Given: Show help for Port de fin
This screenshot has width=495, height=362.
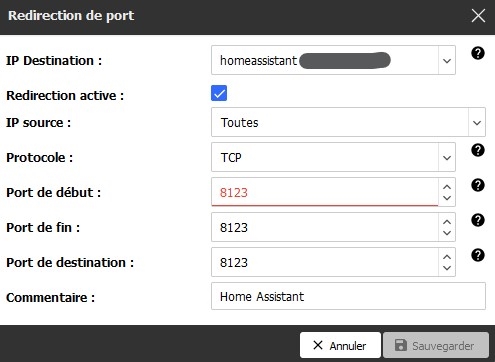Looking at the screenshot, I should tap(478, 220).
